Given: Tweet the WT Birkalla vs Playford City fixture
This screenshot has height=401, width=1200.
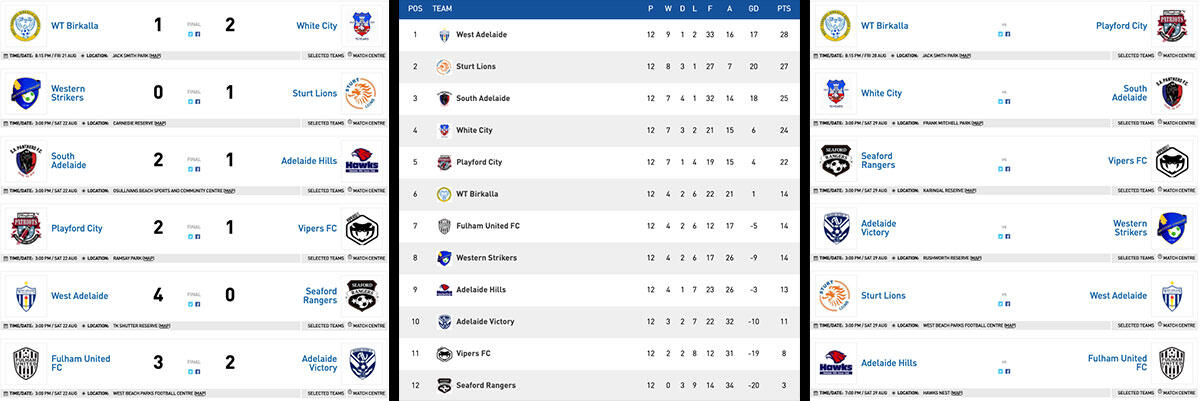Looking at the screenshot, I should coord(1000,33).
